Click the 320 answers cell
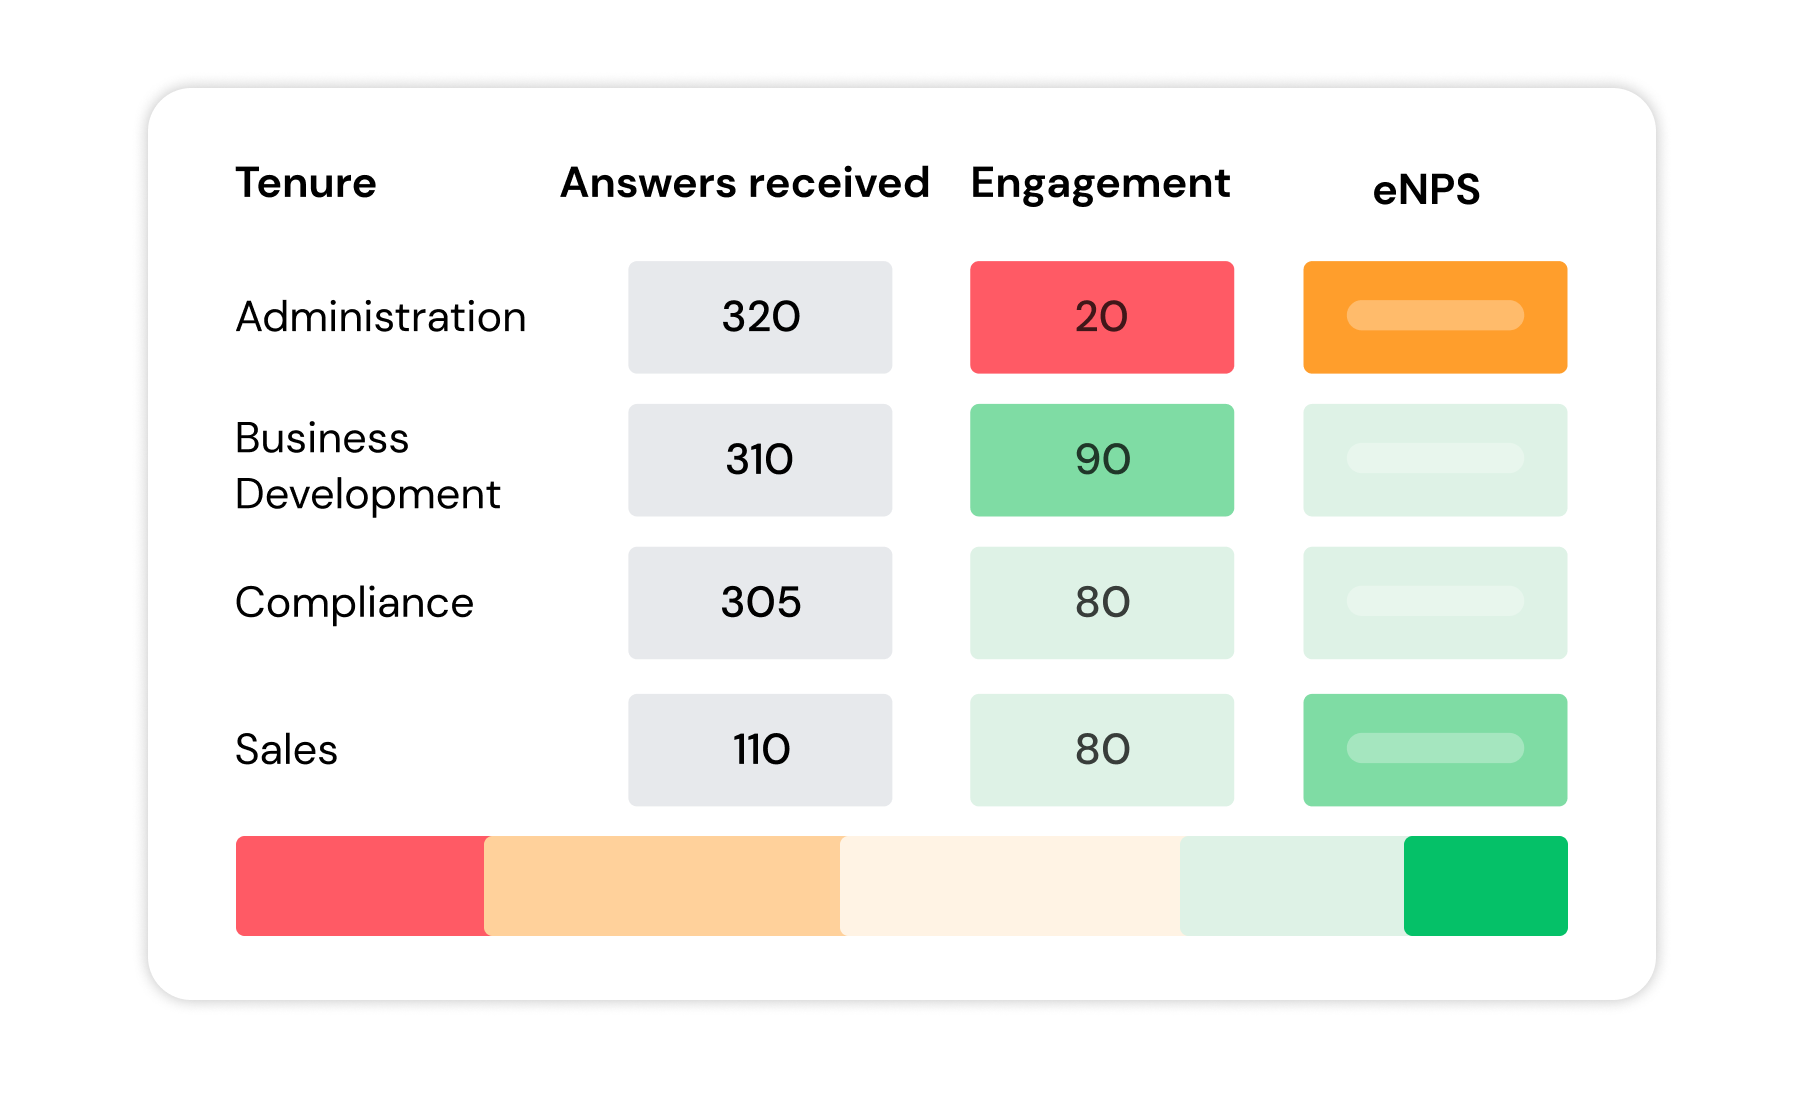 [760, 317]
